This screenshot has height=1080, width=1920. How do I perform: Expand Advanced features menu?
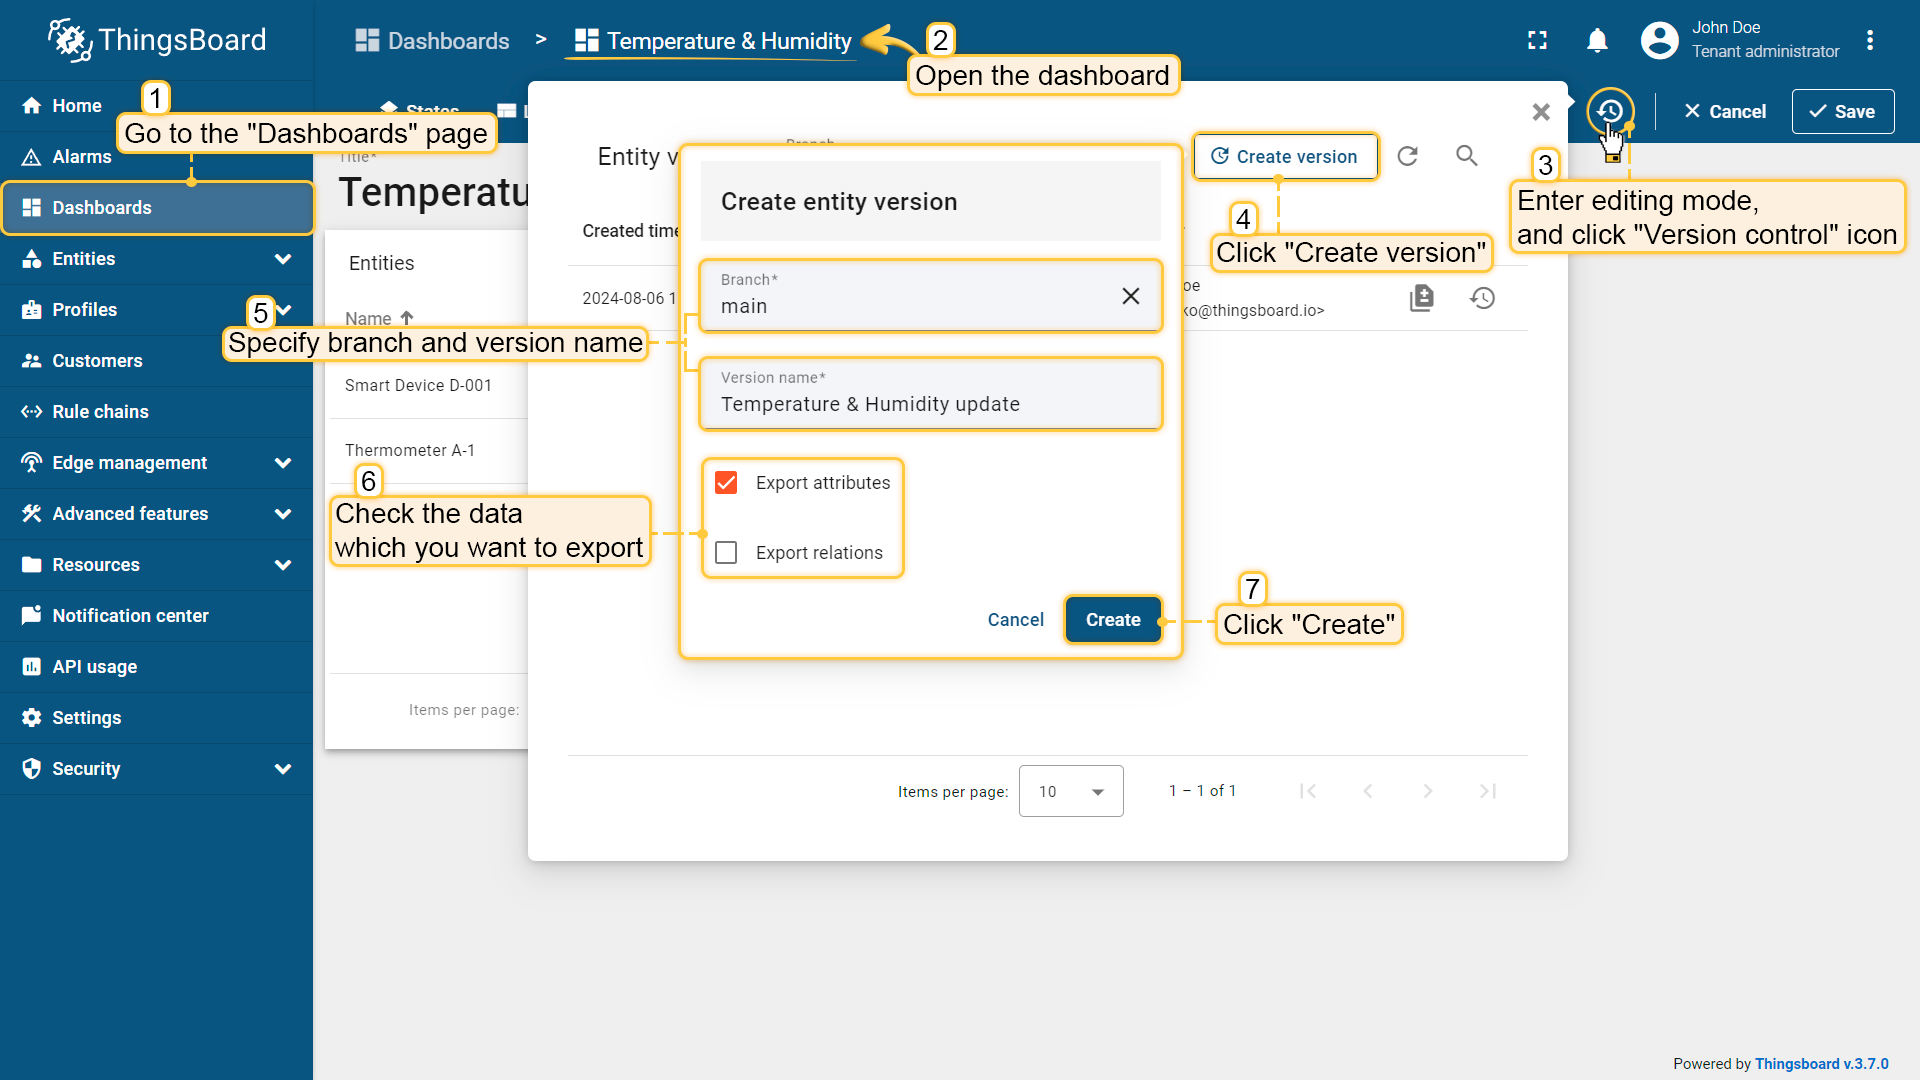coord(283,514)
